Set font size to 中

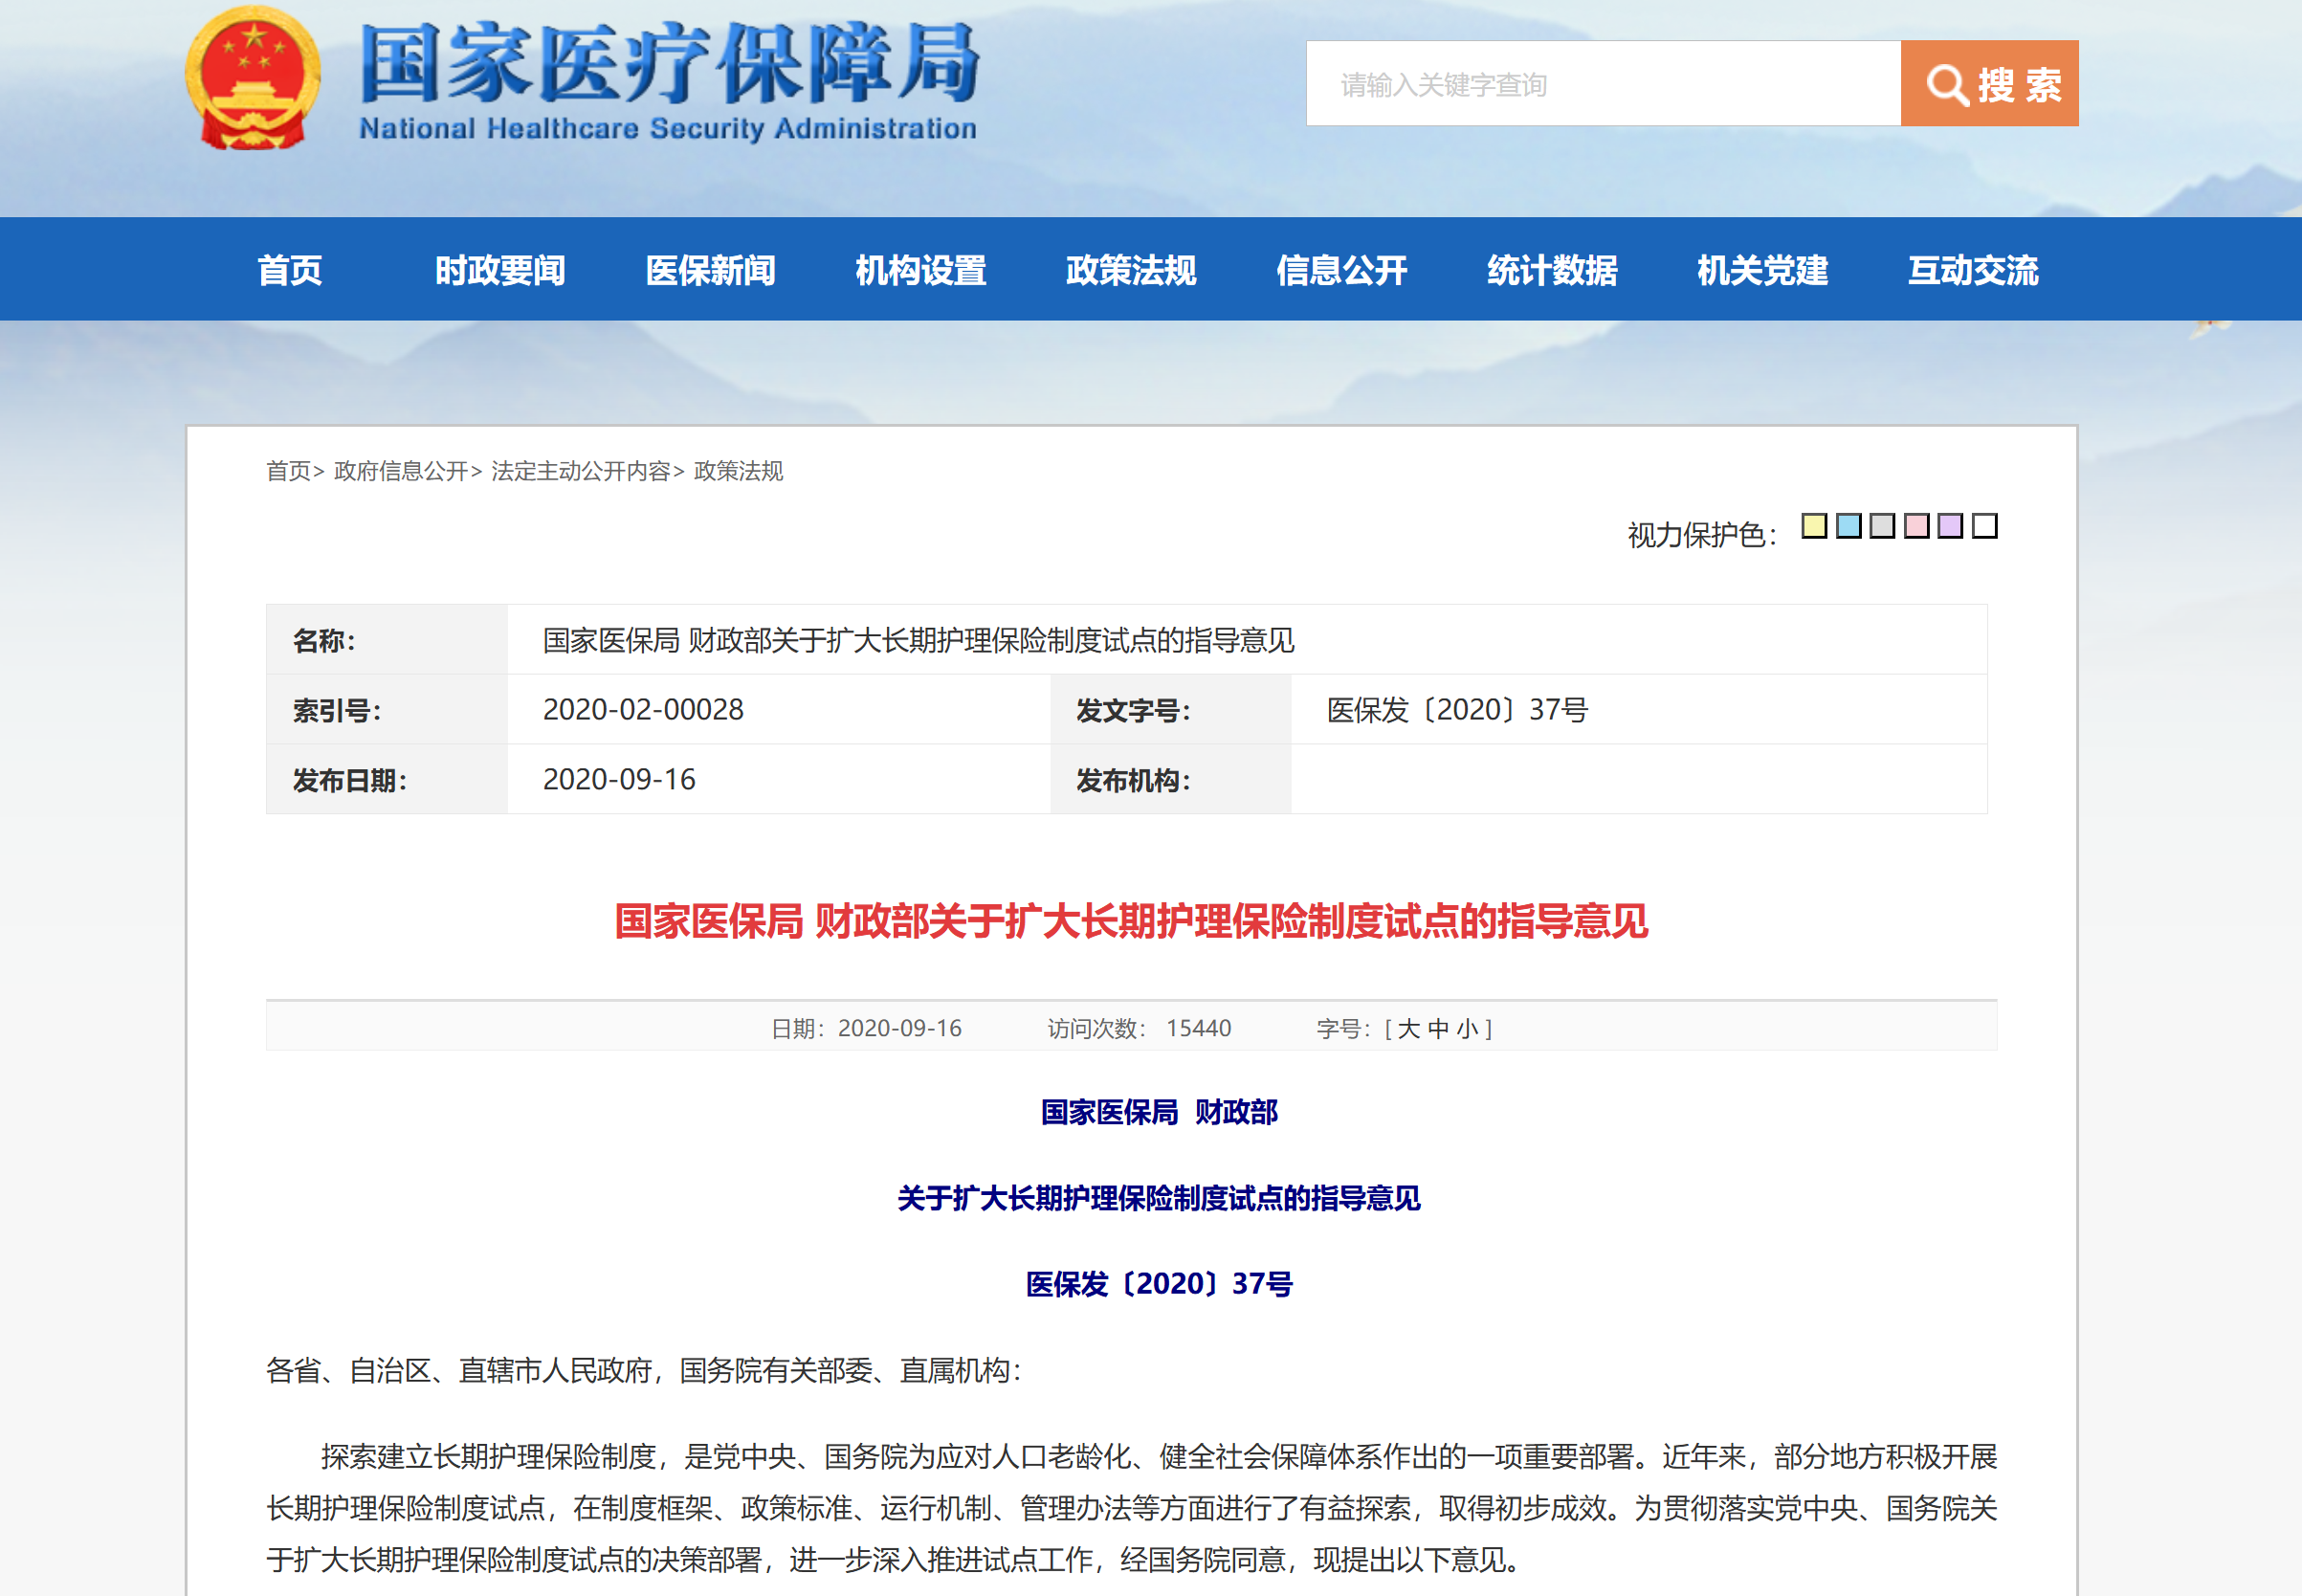point(1439,1029)
